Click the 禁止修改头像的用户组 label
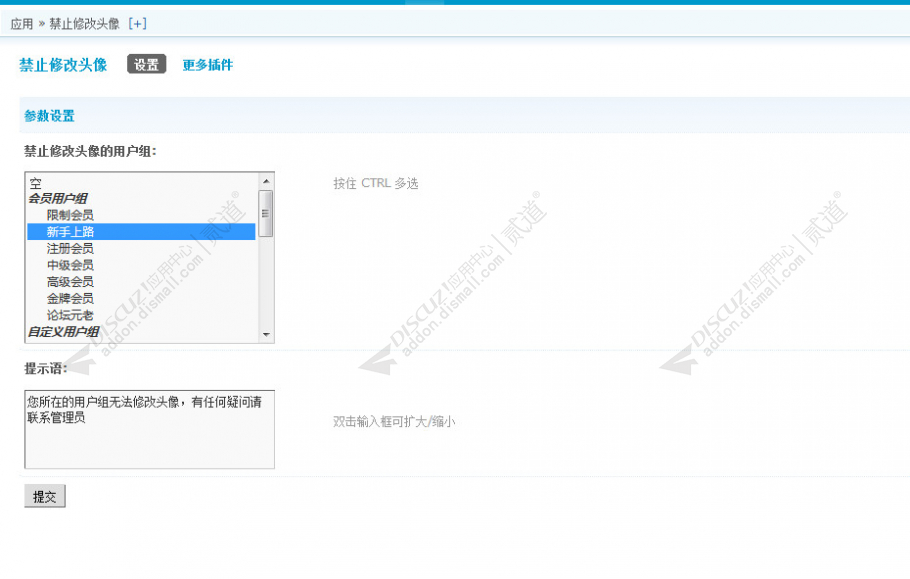Screen dimensions: 910x579 90,151
